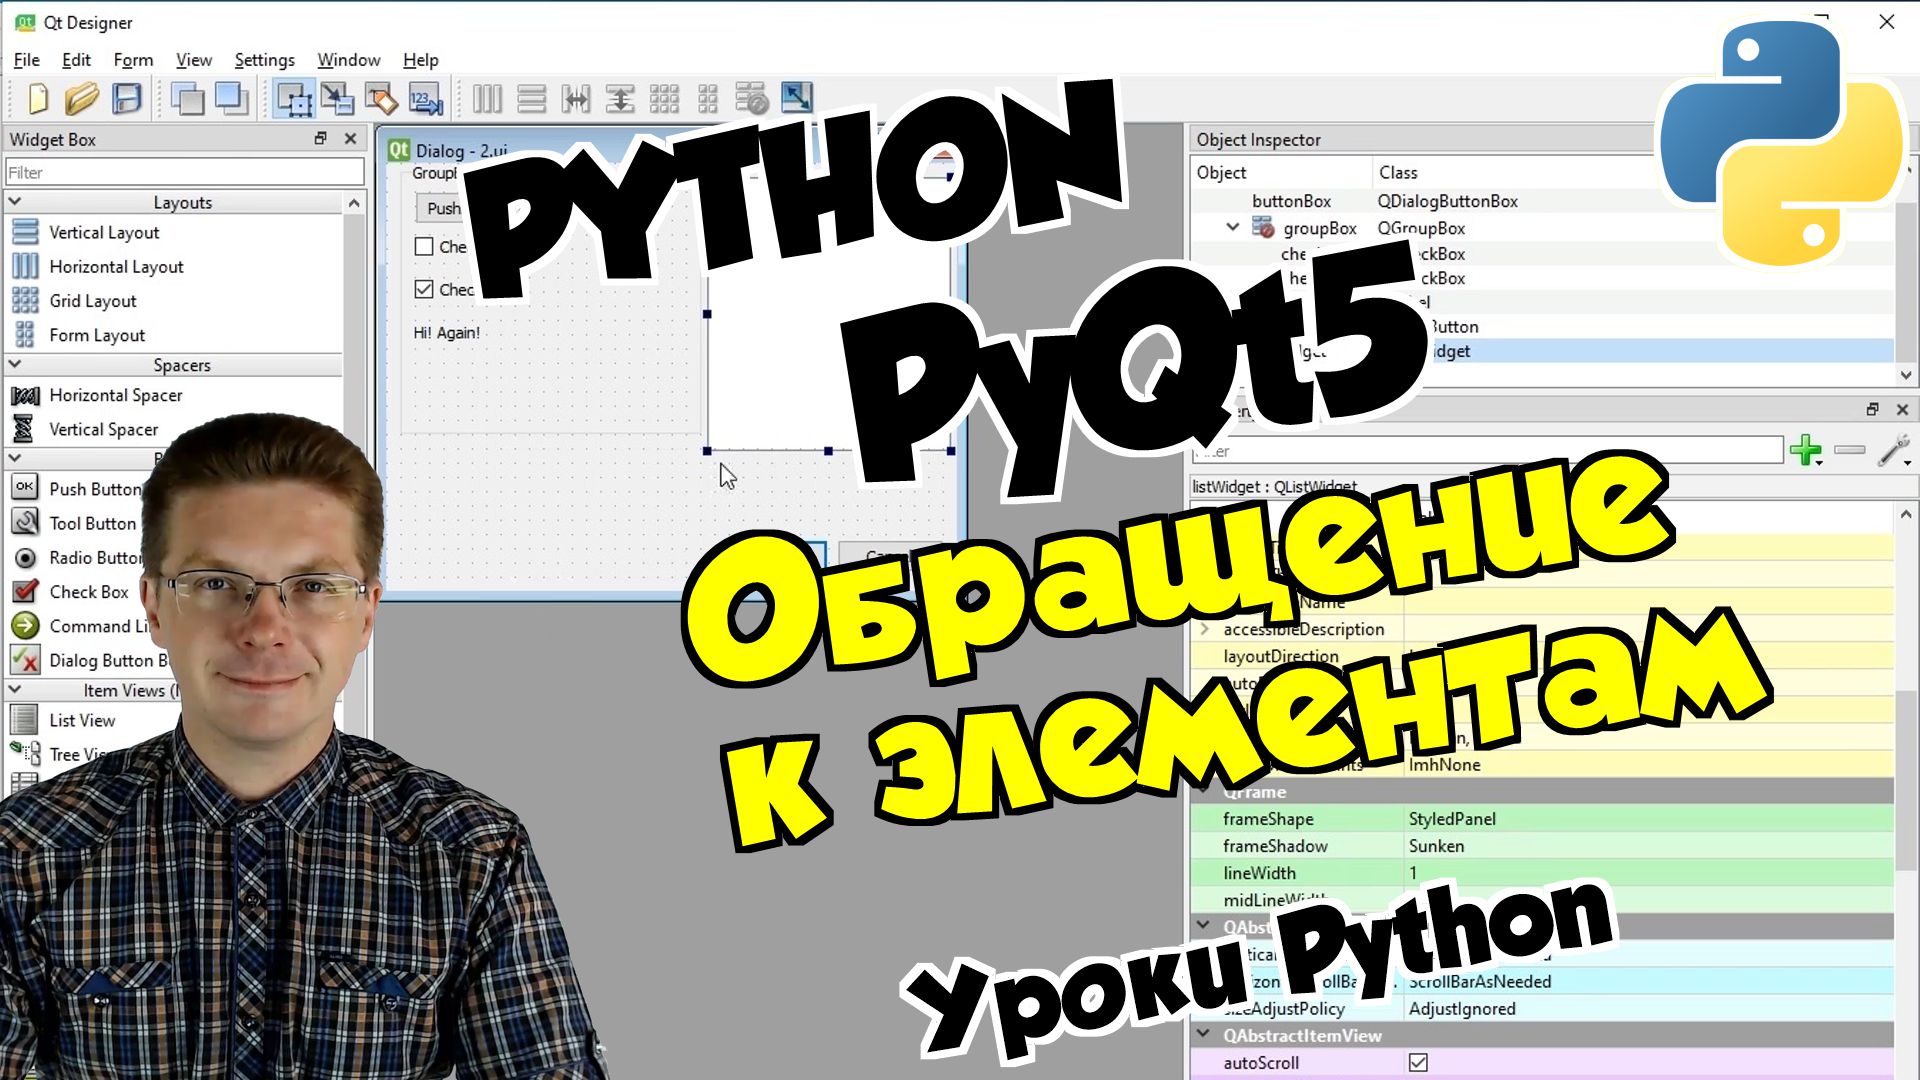Viewport: 1920px width, 1080px height.
Task: Click the Adjust Size toolbar icon
Action: [x=795, y=99]
